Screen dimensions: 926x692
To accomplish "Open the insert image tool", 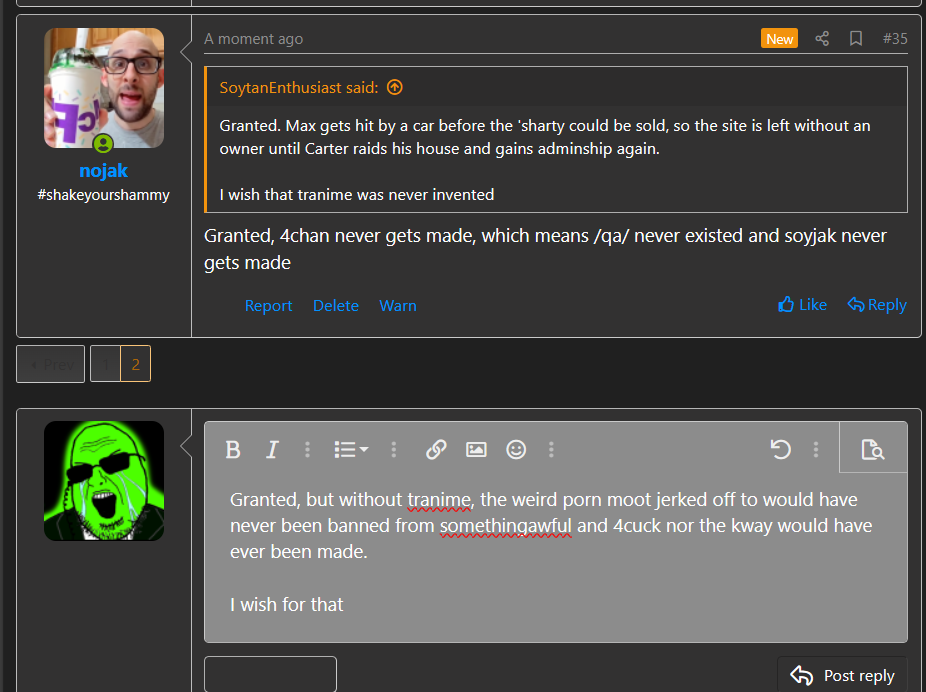I will tap(476, 450).
